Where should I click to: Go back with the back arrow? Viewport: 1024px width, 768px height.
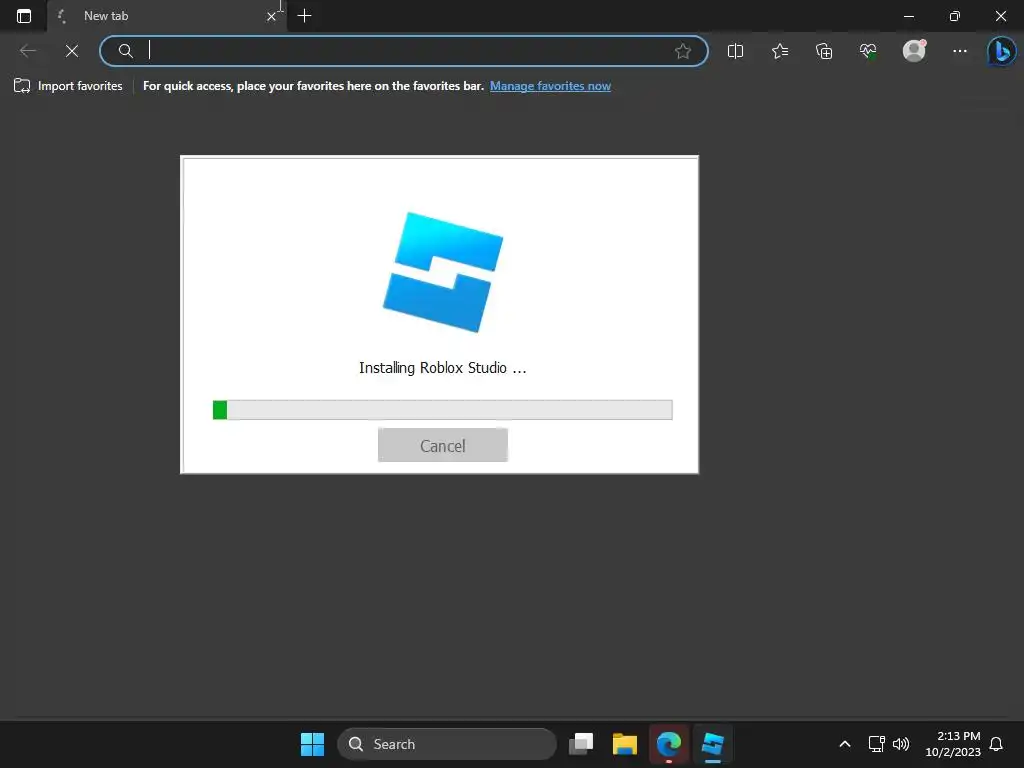coord(28,51)
